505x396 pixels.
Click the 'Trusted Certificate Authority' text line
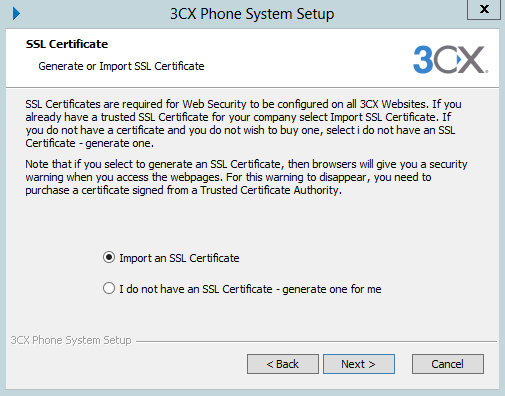[x=271, y=190]
